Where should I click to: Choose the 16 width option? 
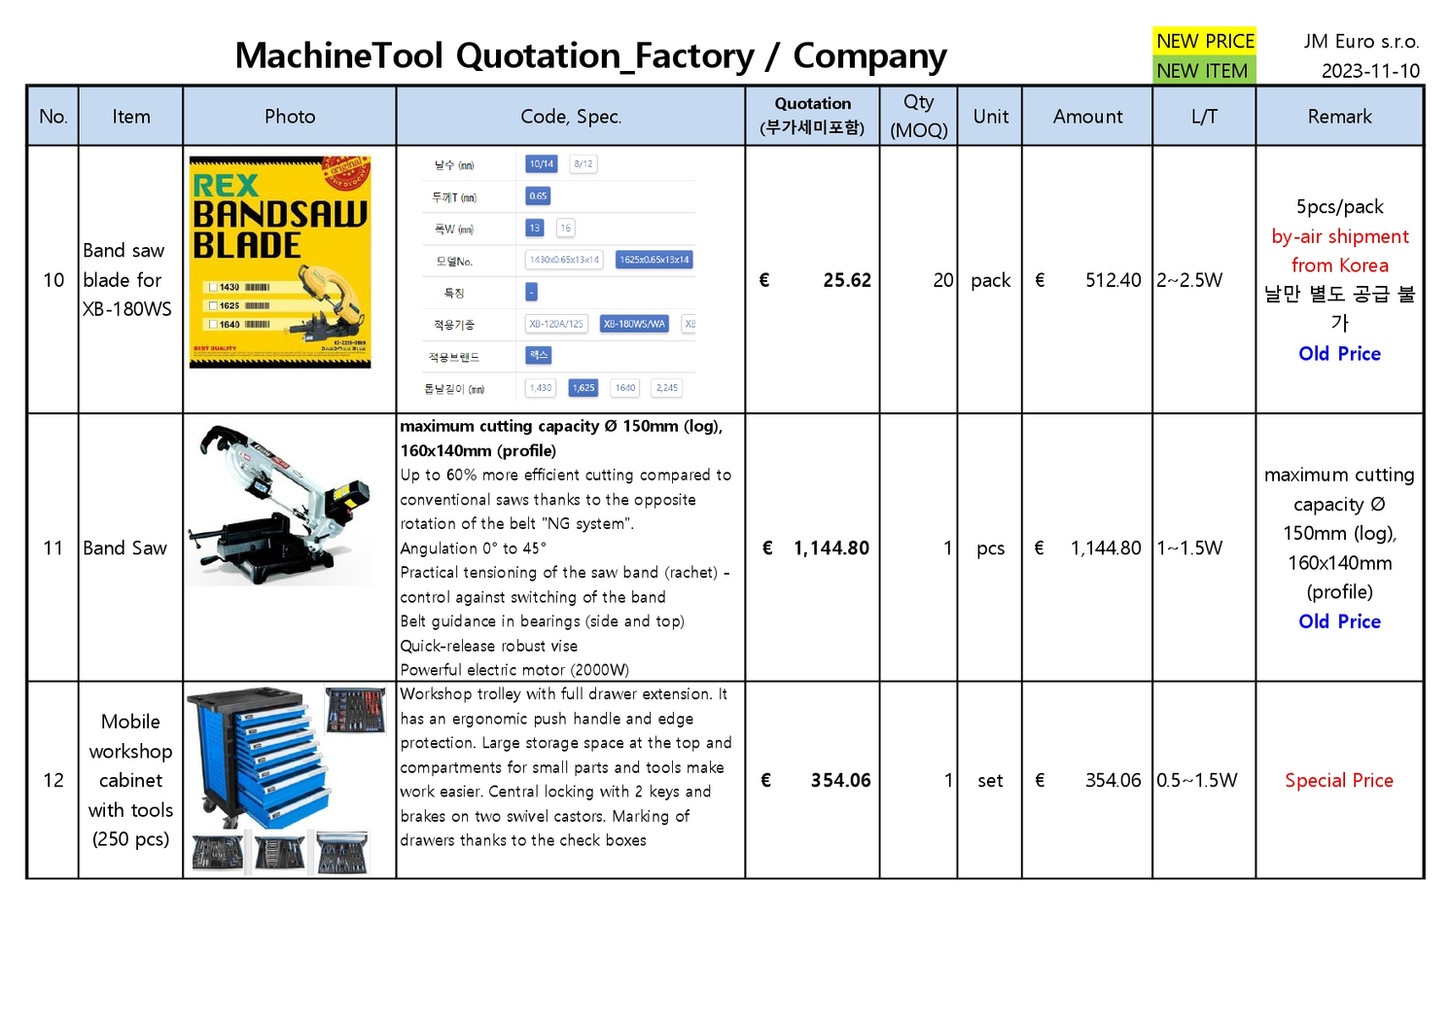pos(566,228)
